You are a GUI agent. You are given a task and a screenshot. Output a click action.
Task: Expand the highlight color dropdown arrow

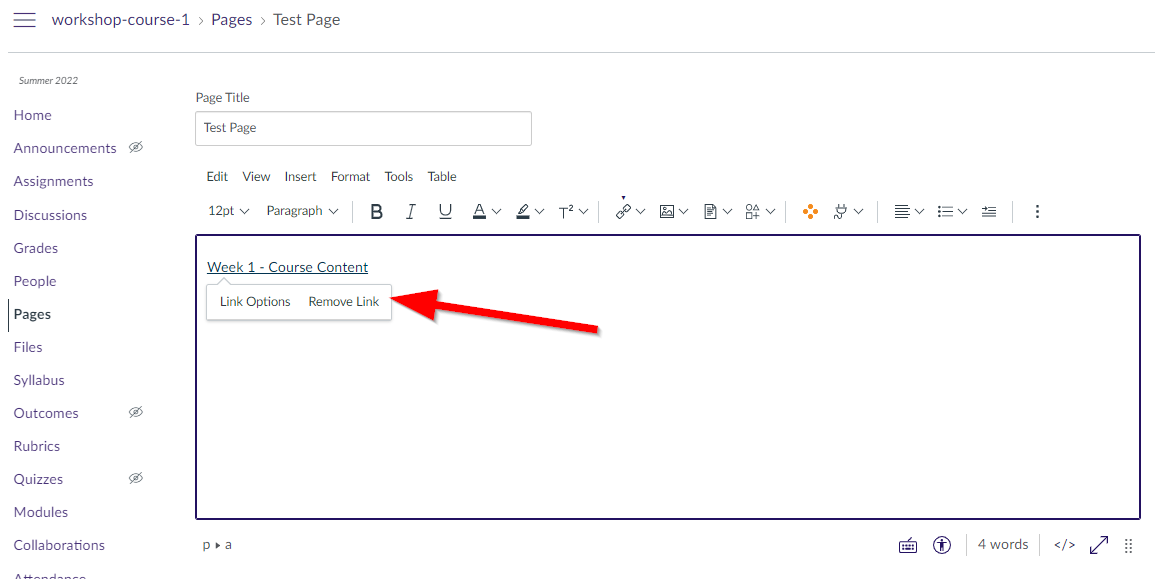(540, 212)
